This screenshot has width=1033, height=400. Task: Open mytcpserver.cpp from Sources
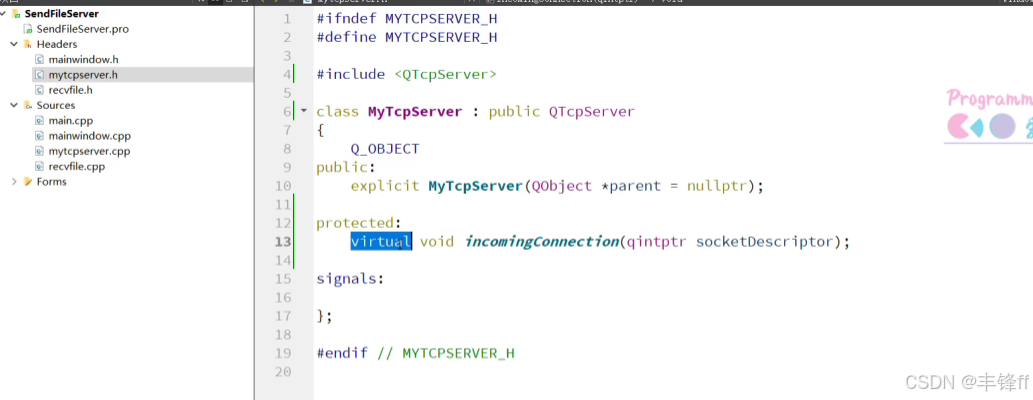[90, 152]
